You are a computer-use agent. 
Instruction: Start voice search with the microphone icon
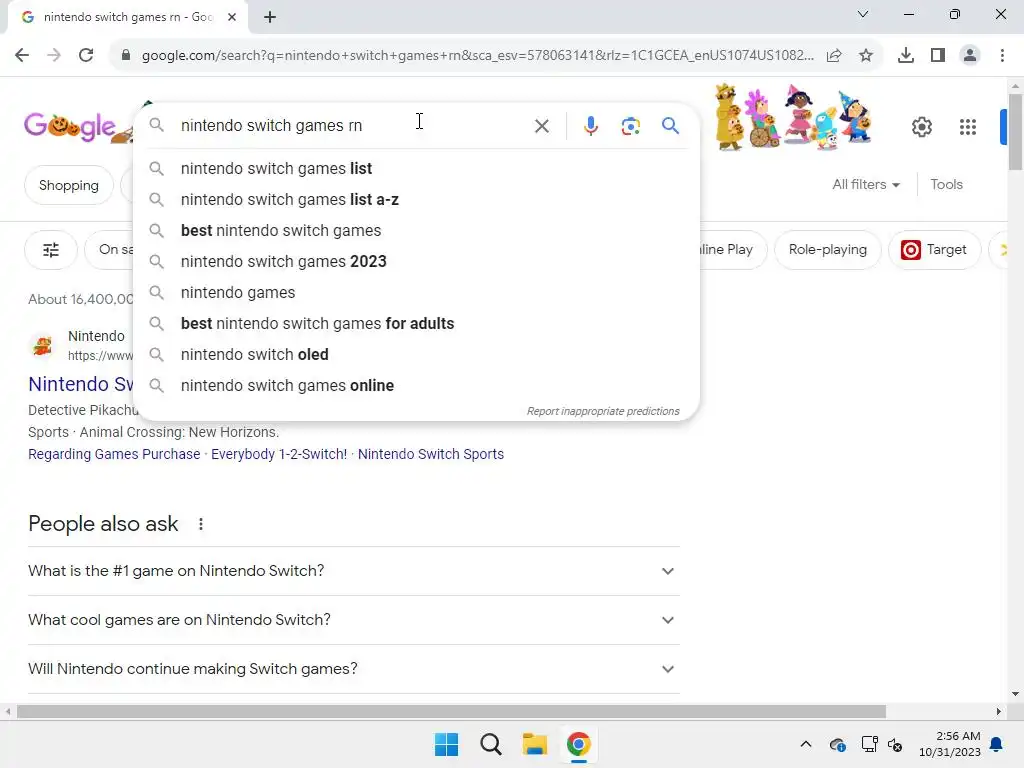(590, 126)
